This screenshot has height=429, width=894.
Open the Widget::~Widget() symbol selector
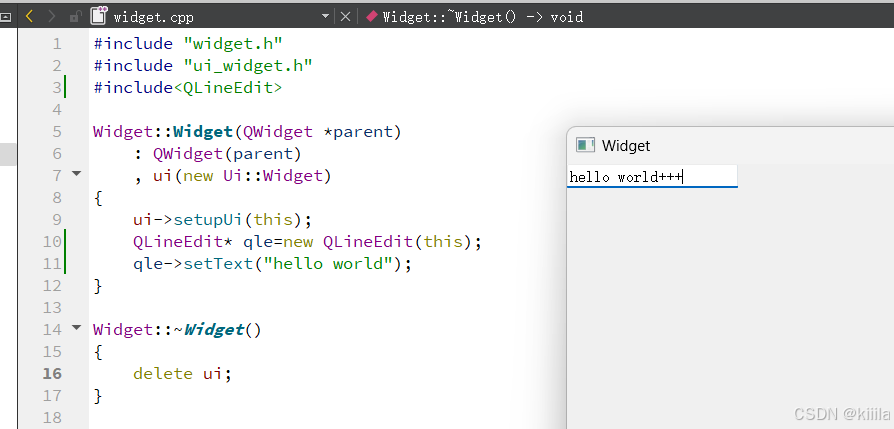click(x=482, y=17)
